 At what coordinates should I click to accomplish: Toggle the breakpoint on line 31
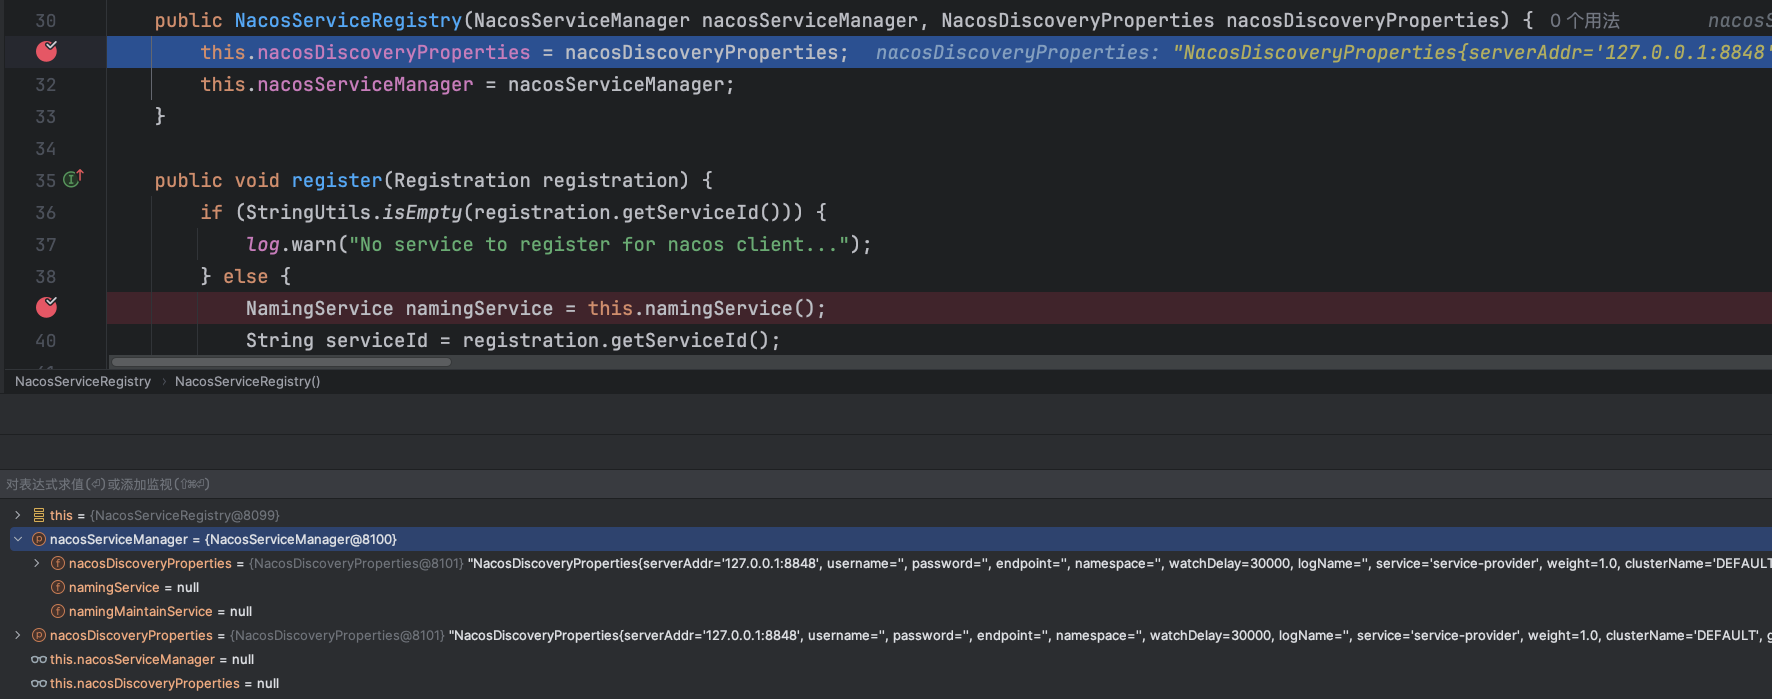tap(46, 51)
